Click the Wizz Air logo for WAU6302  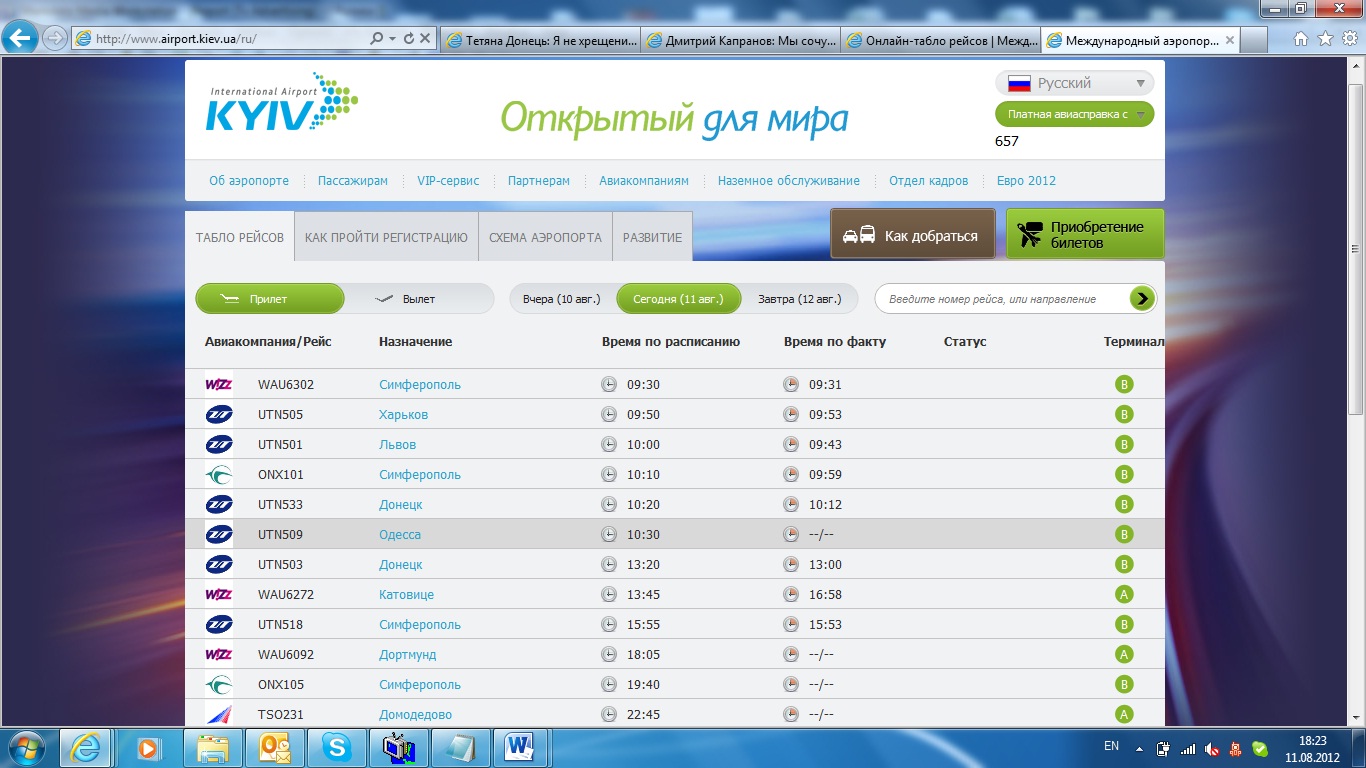point(218,384)
